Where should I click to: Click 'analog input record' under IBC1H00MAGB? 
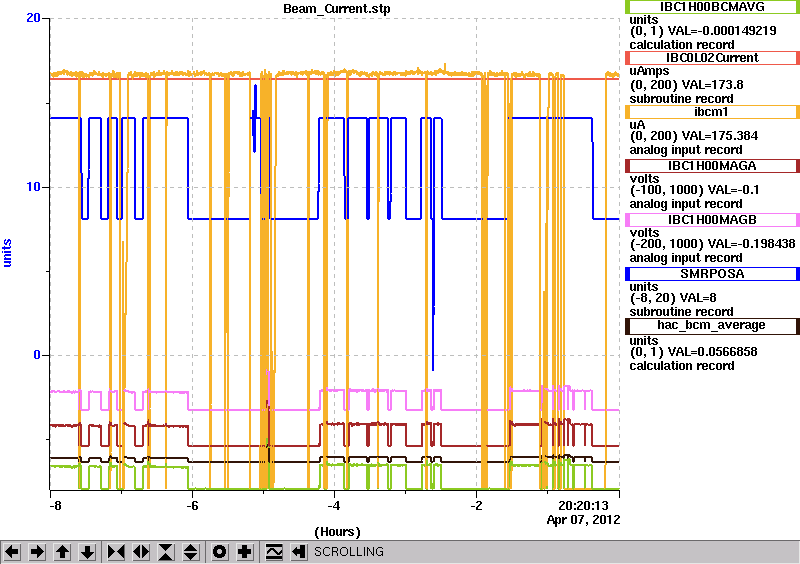coord(686,258)
